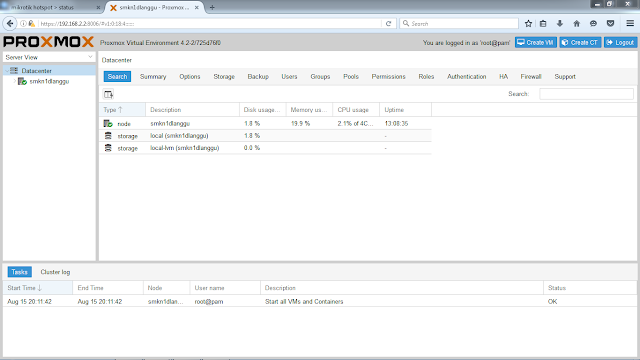Screen dimensions: 640x360
Task: Open the Pools tab
Action: (x=351, y=76)
